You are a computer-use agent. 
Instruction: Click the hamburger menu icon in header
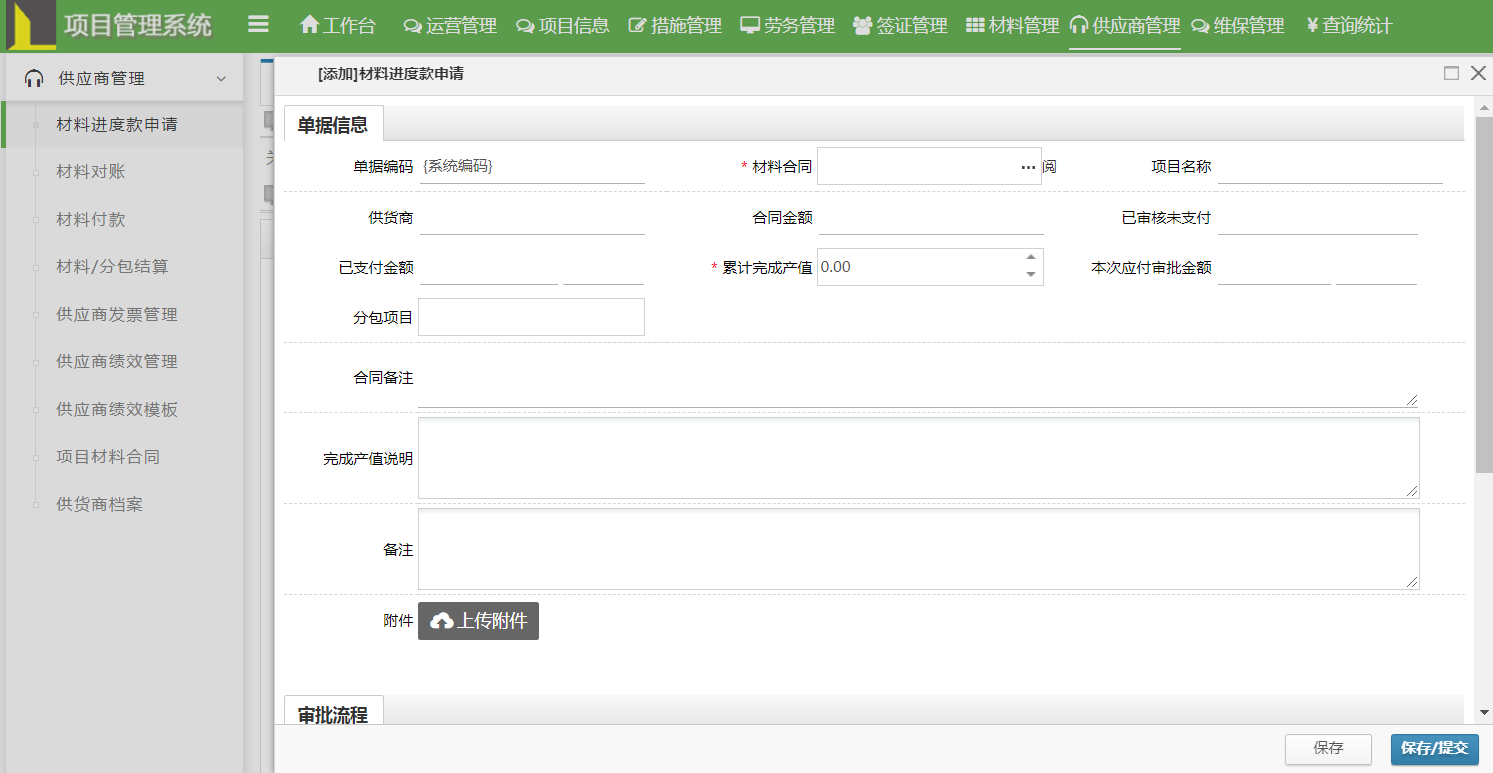tap(258, 25)
